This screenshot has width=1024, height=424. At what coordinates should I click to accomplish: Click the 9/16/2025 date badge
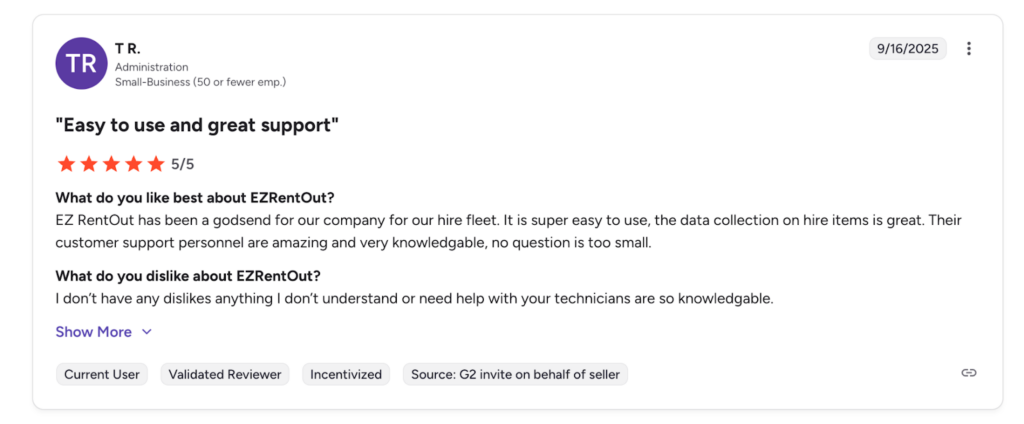pyautogui.click(x=908, y=49)
